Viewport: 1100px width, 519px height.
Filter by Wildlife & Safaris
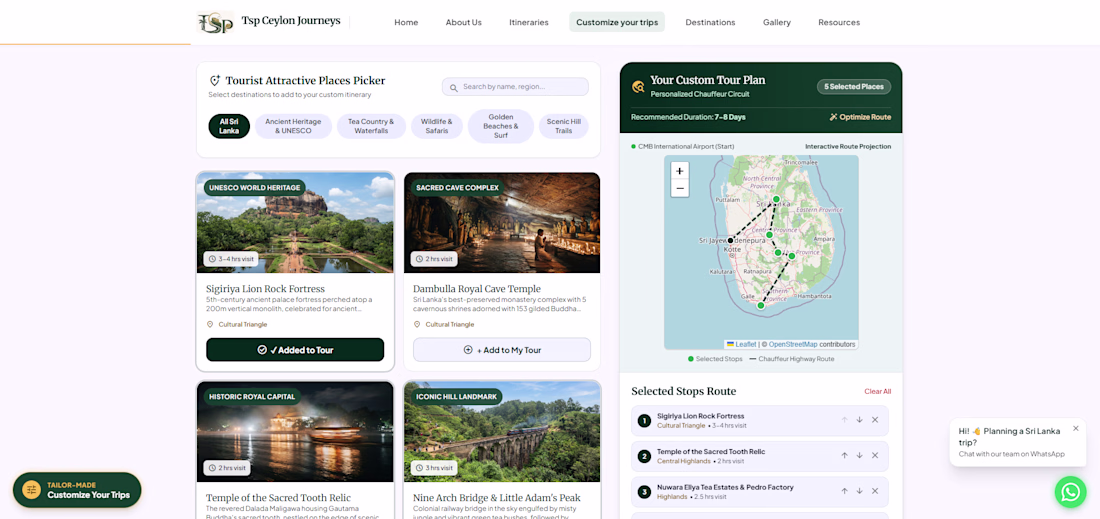(436, 126)
